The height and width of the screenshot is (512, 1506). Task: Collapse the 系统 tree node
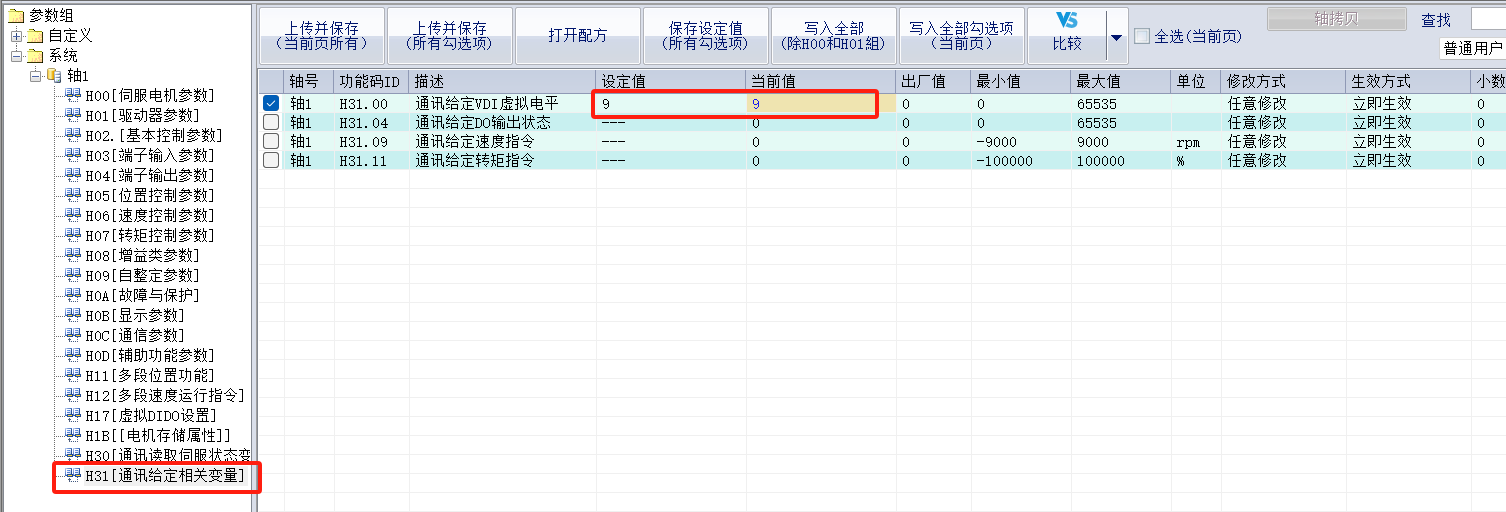pyautogui.click(x=17, y=56)
